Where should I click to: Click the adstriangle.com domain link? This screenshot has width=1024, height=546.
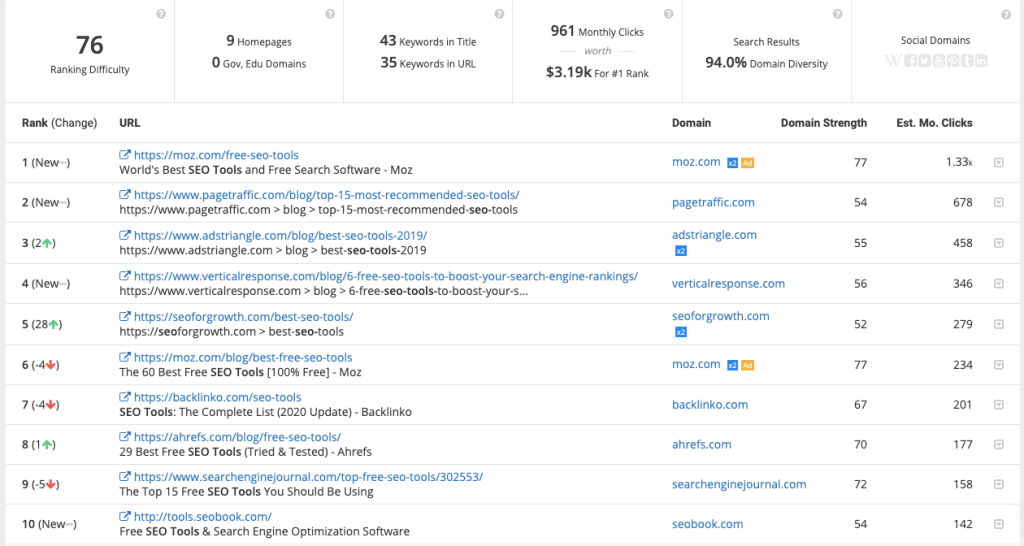[x=714, y=235]
